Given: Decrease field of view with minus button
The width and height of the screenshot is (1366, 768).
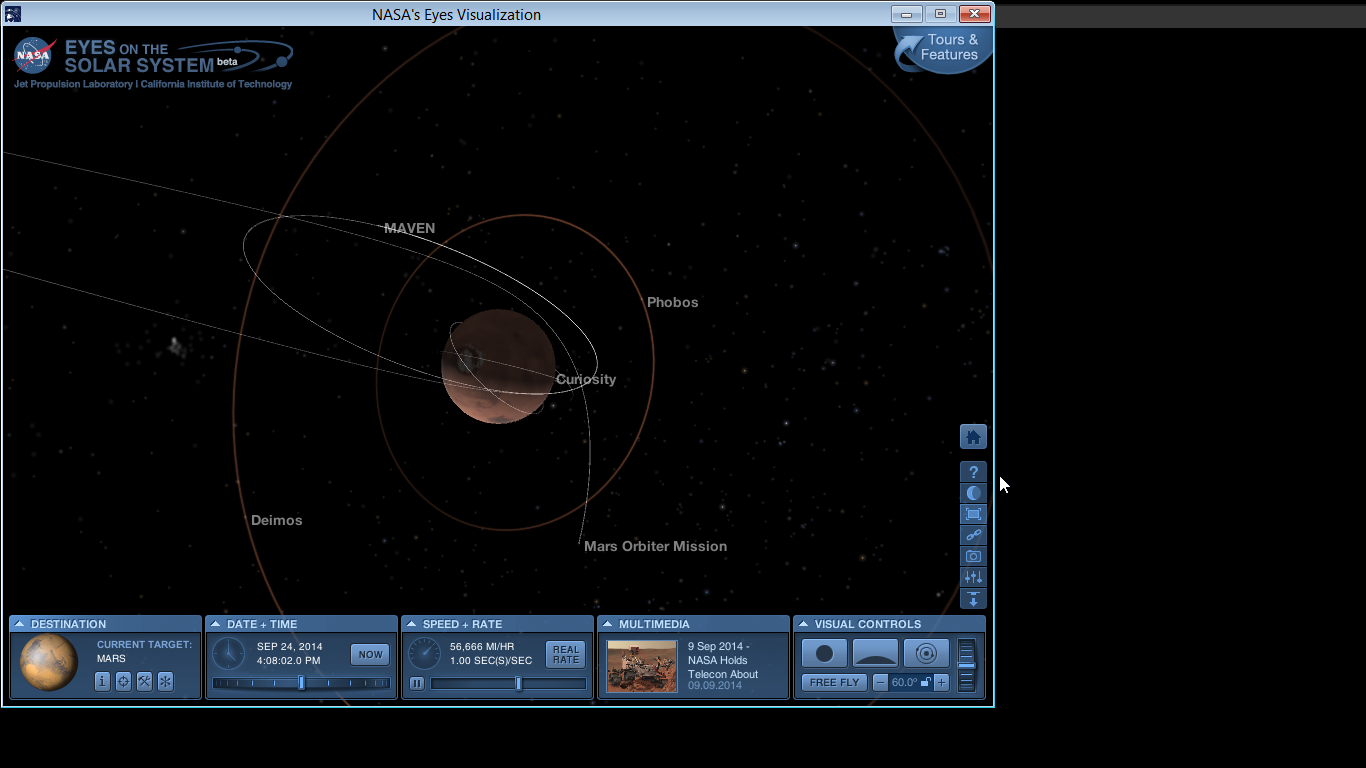Looking at the screenshot, I should [881, 683].
